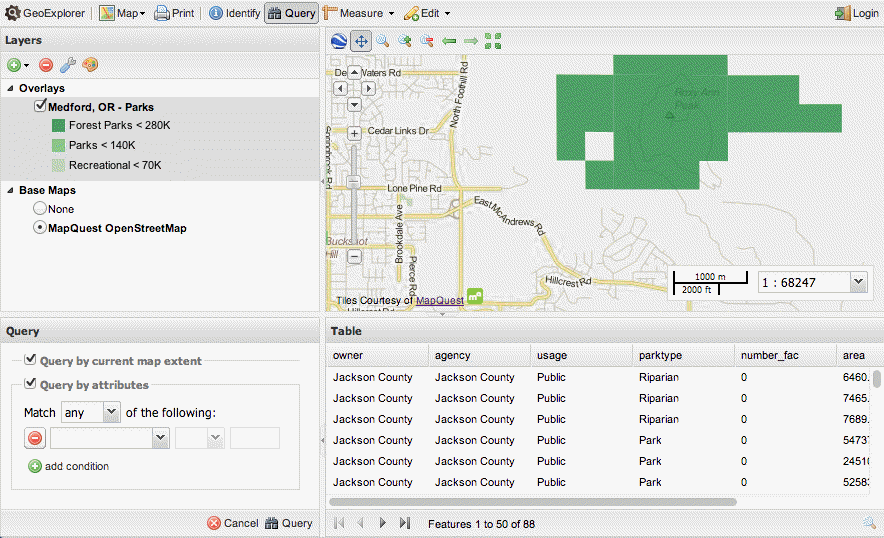
Task: Click the add layers green plus icon
Action: 14,65
